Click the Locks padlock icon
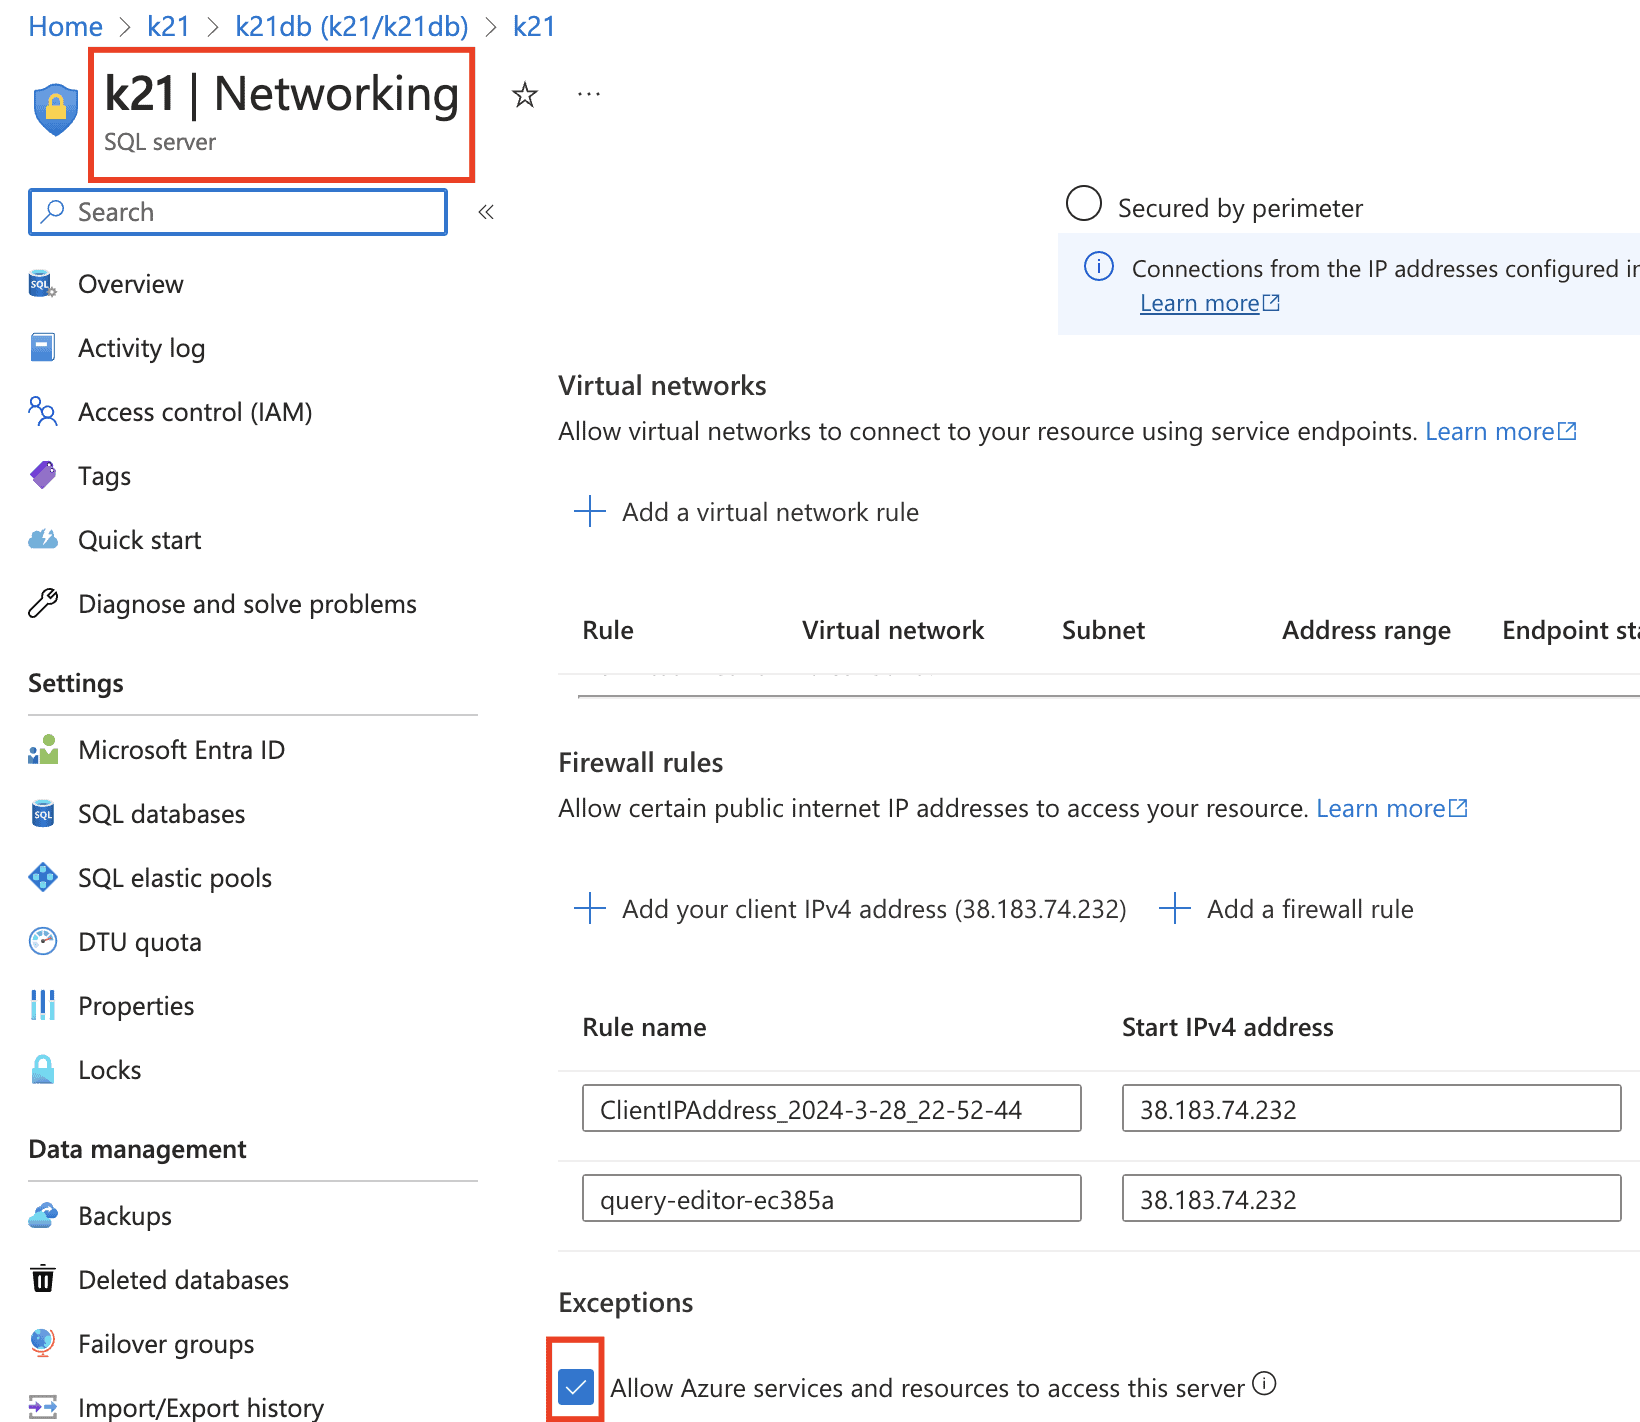This screenshot has width=1640, height=1422. tap(43, 1070)
